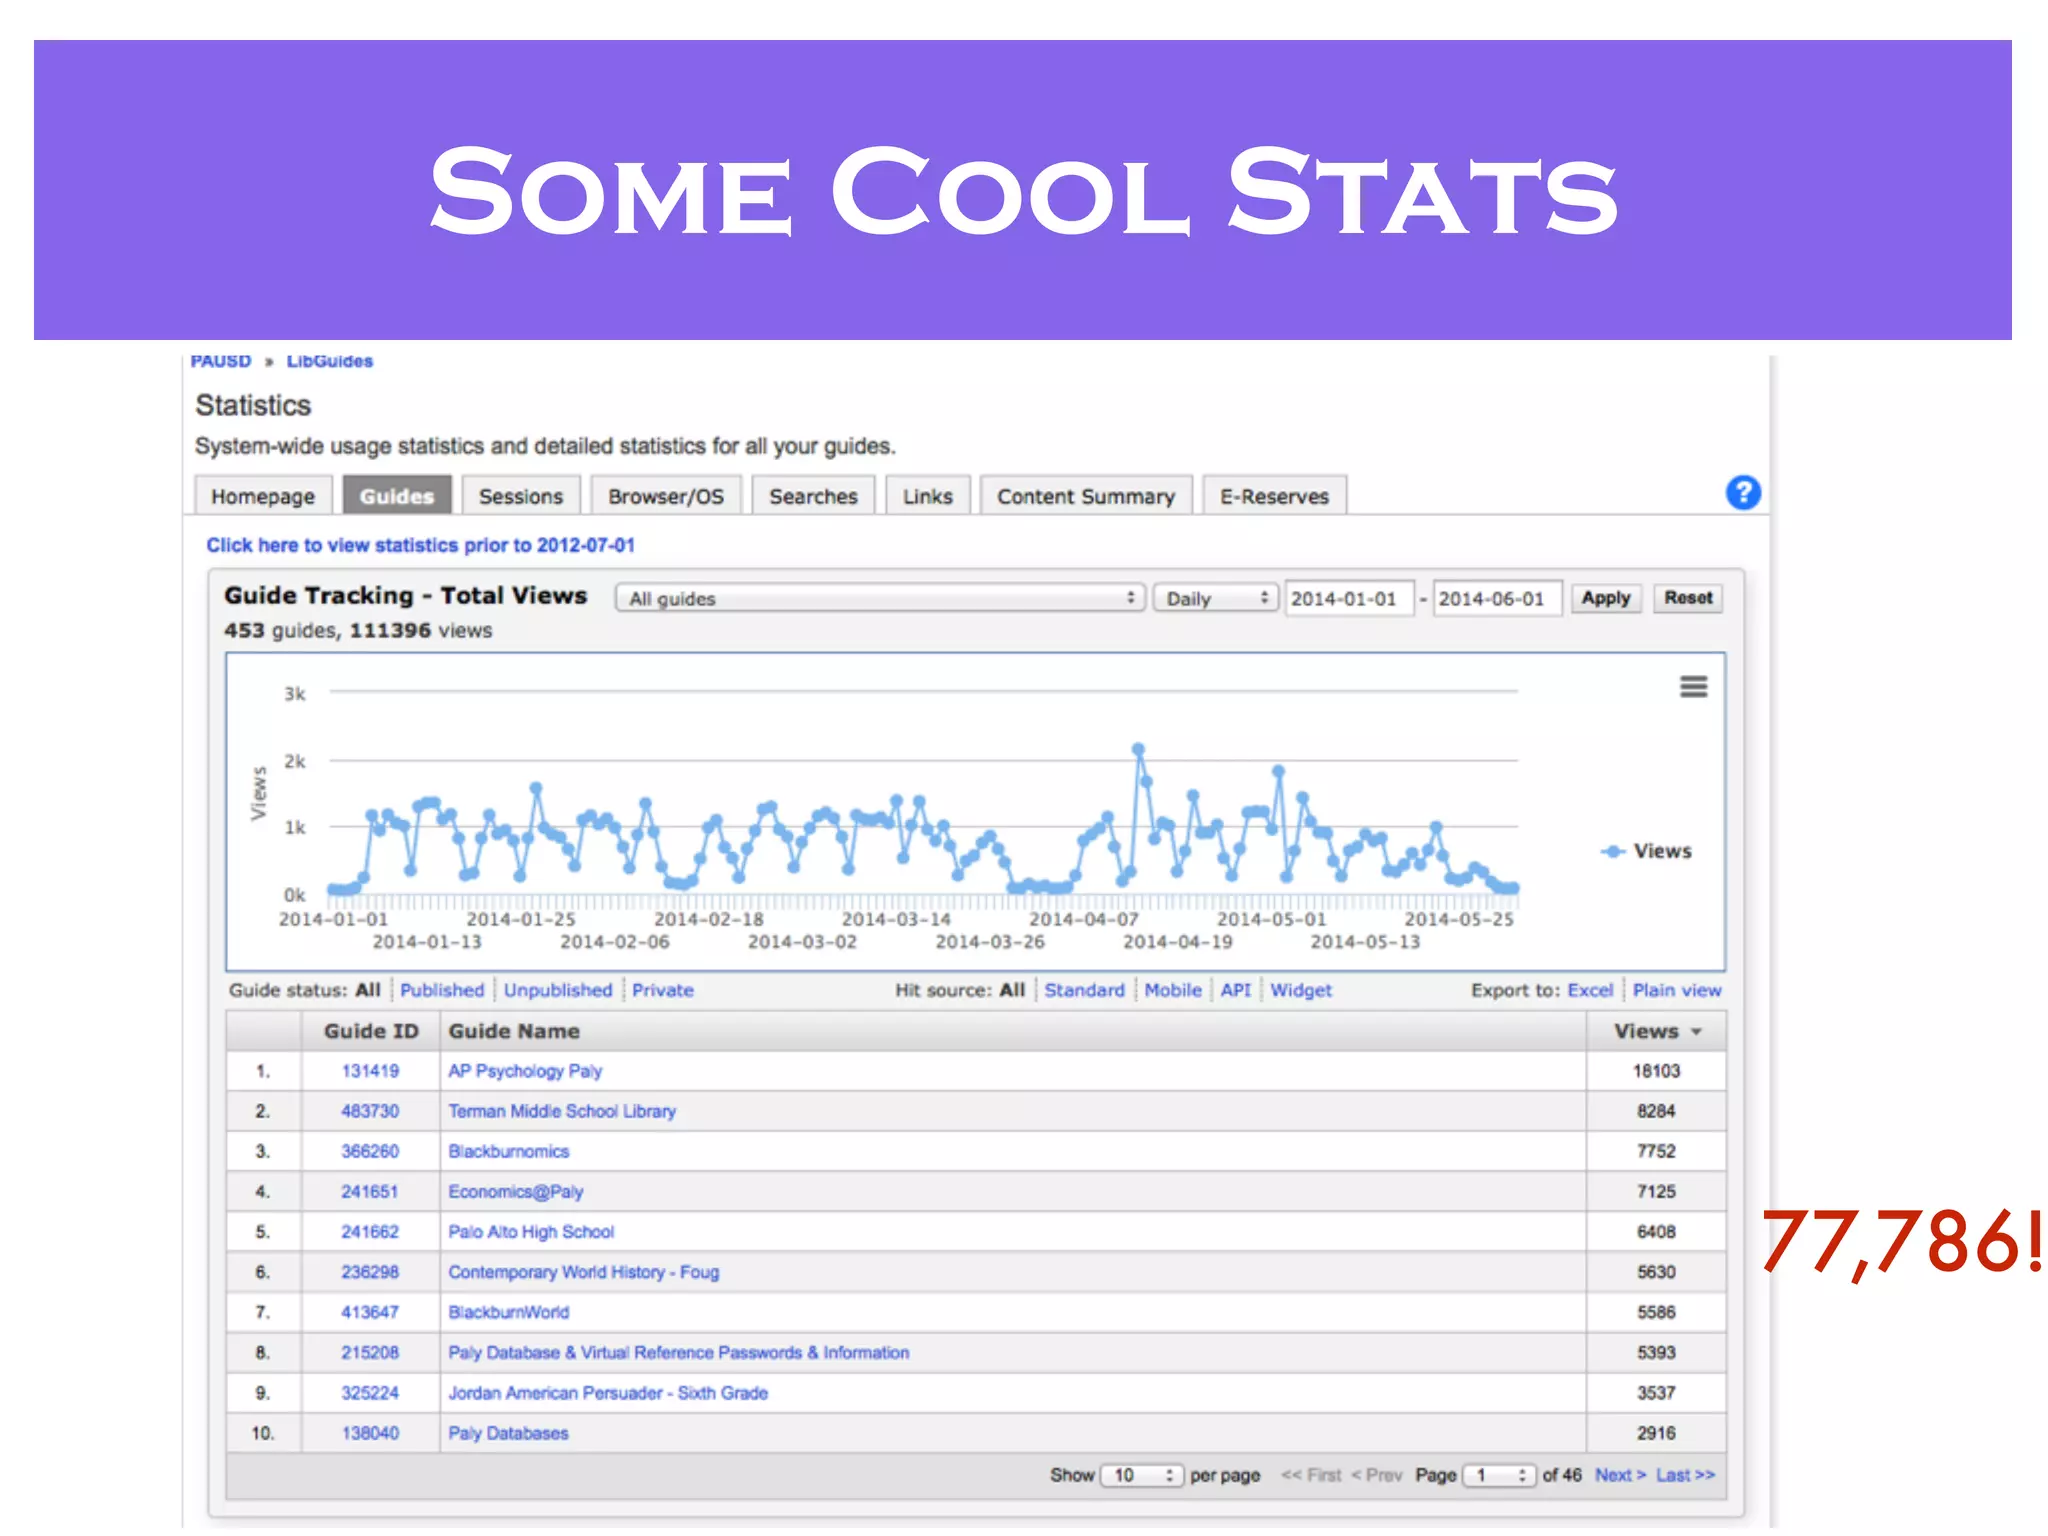Sort by the Views column arrow
Viewport: 2048px width, 1536px height.
[x=1696, y=1032]
